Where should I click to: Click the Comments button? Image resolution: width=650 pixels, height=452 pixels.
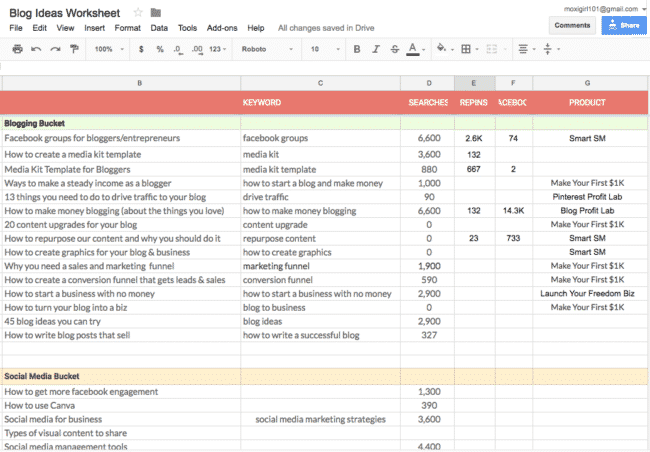(x=572, y=25)
